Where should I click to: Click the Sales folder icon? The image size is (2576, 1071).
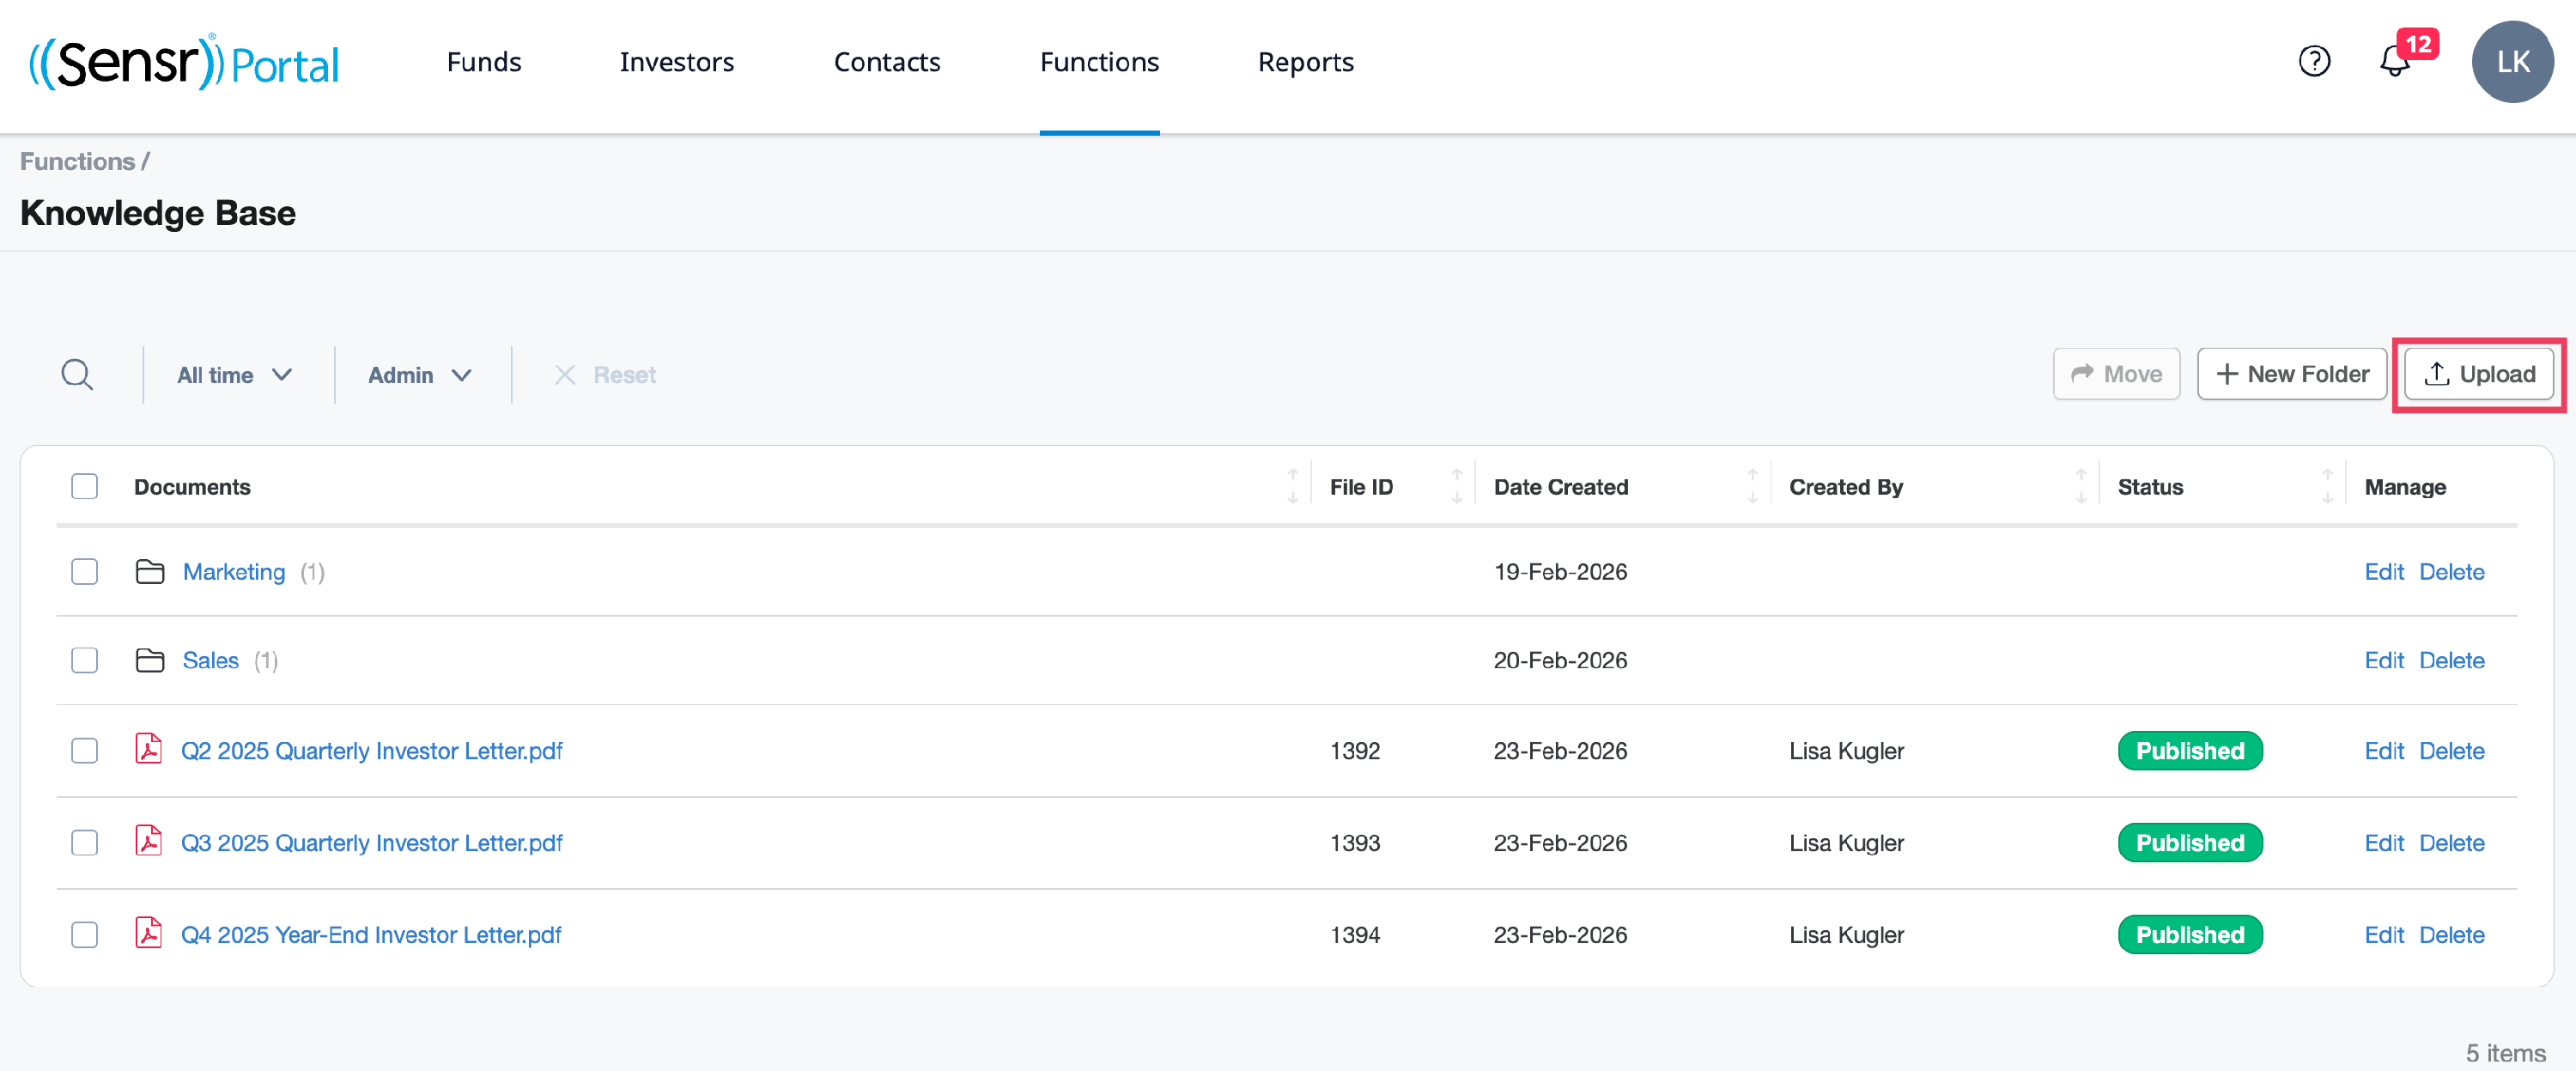click(150, 661)
